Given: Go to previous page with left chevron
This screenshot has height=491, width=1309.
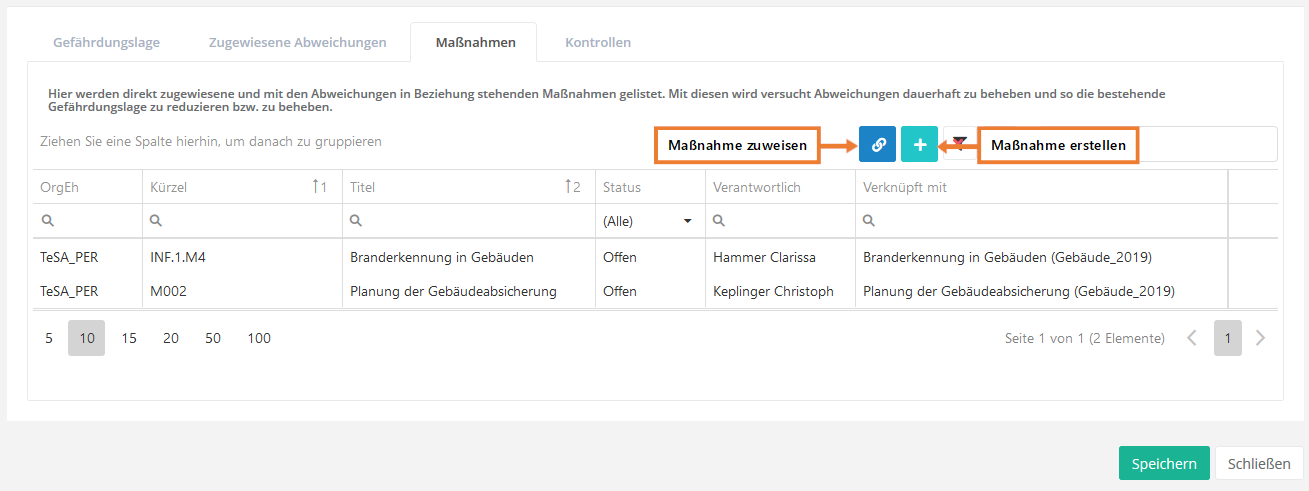Looking at the screenshot, I should point(1192,338).
